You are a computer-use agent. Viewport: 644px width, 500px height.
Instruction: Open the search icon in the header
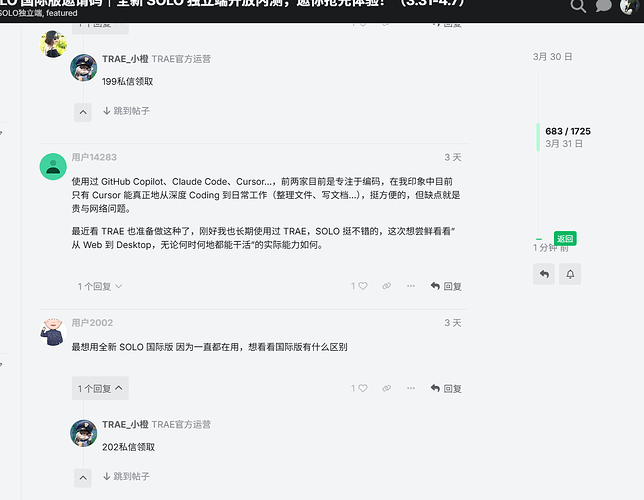[x=578, y=6]
